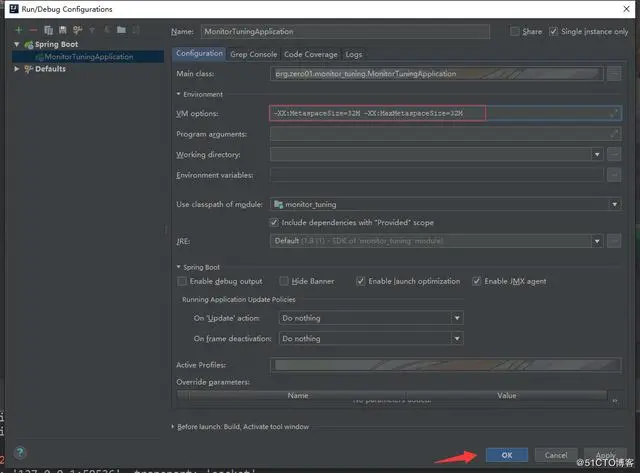Click the Name column header in Override parameters

tap(298, 395)
